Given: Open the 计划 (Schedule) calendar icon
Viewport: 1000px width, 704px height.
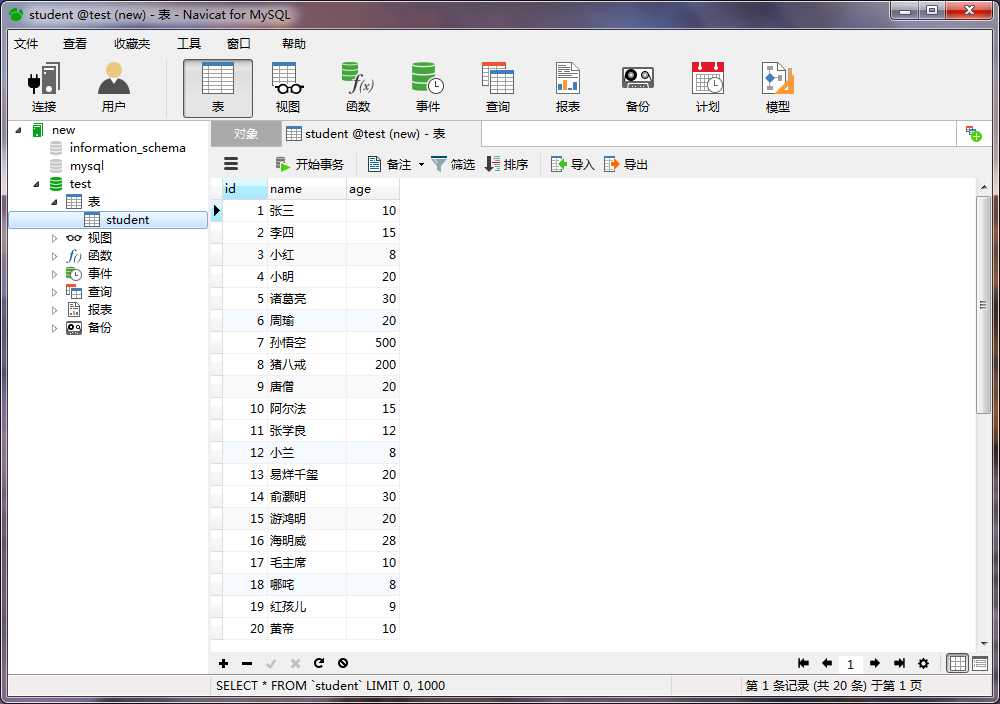Looking at the screenshot, I should (x=707, y=88).
